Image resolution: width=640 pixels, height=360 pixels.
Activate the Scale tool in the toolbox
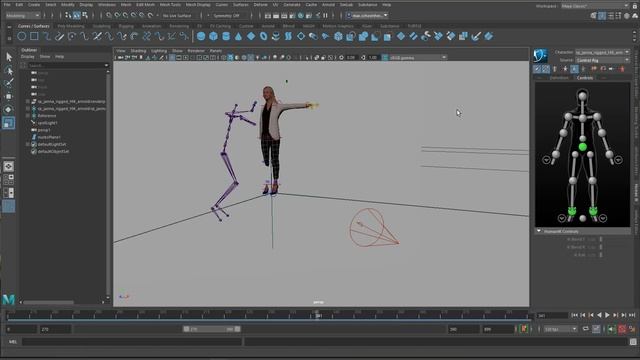9,122
